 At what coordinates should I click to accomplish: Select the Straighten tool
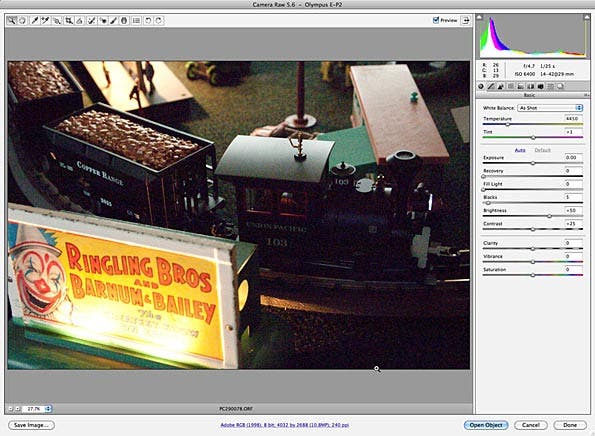click(80, 20)
